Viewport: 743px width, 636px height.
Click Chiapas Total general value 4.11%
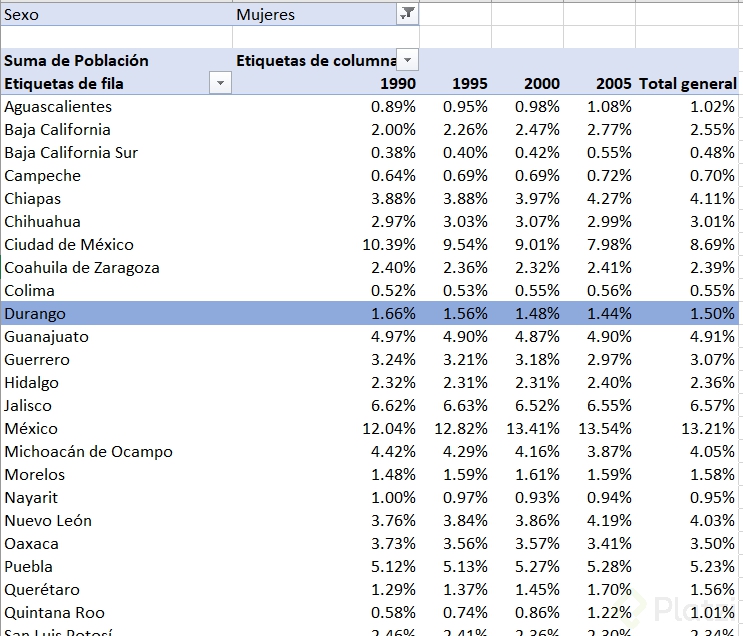point(712,199)
